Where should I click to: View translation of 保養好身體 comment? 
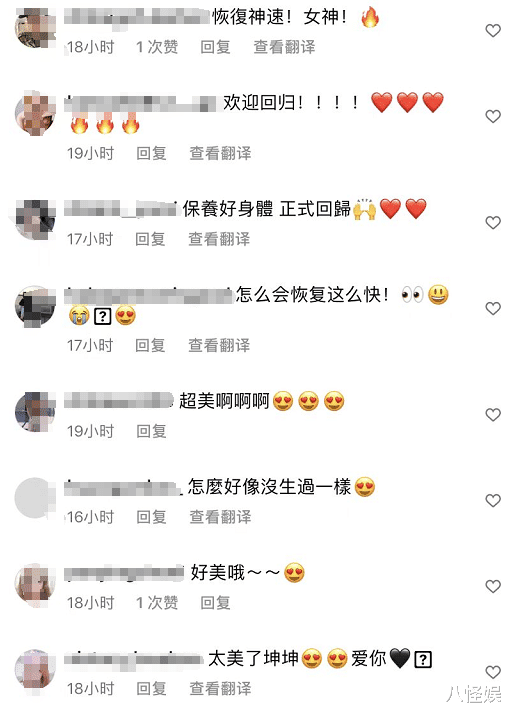[x=219, y=239]
